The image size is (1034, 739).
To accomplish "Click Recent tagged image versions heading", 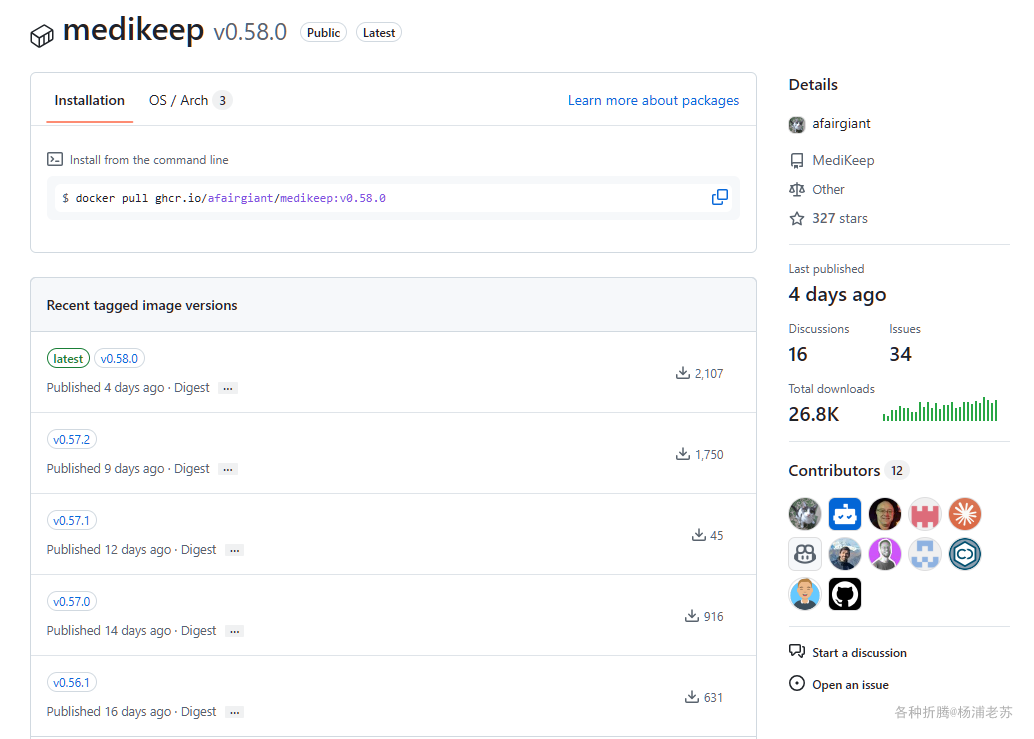I will pyautogui.click(x=142, y=305).
